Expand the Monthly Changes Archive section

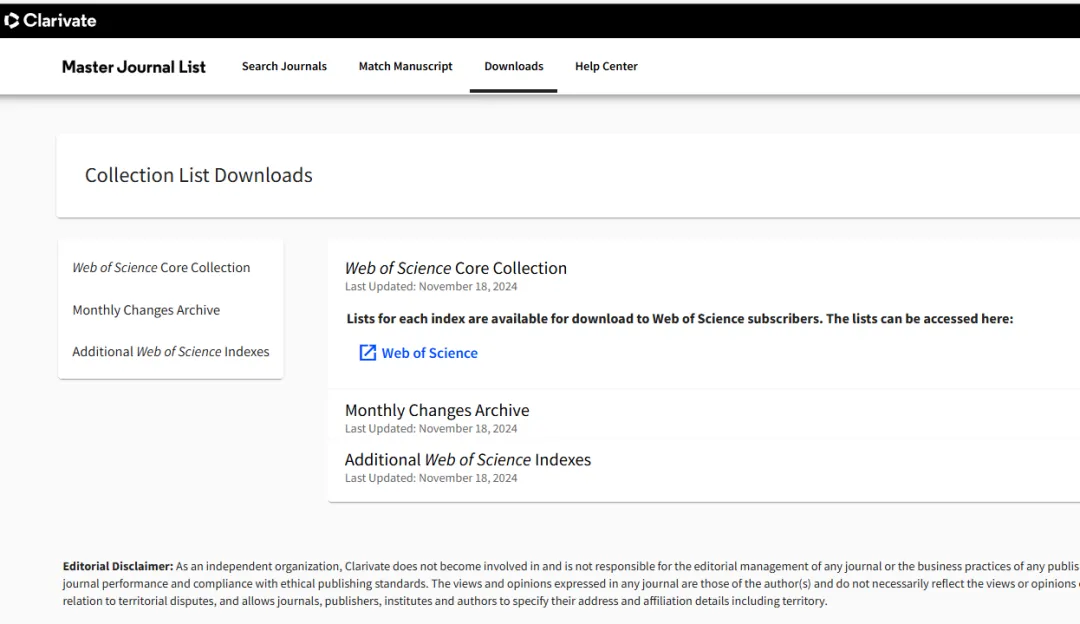437,410
